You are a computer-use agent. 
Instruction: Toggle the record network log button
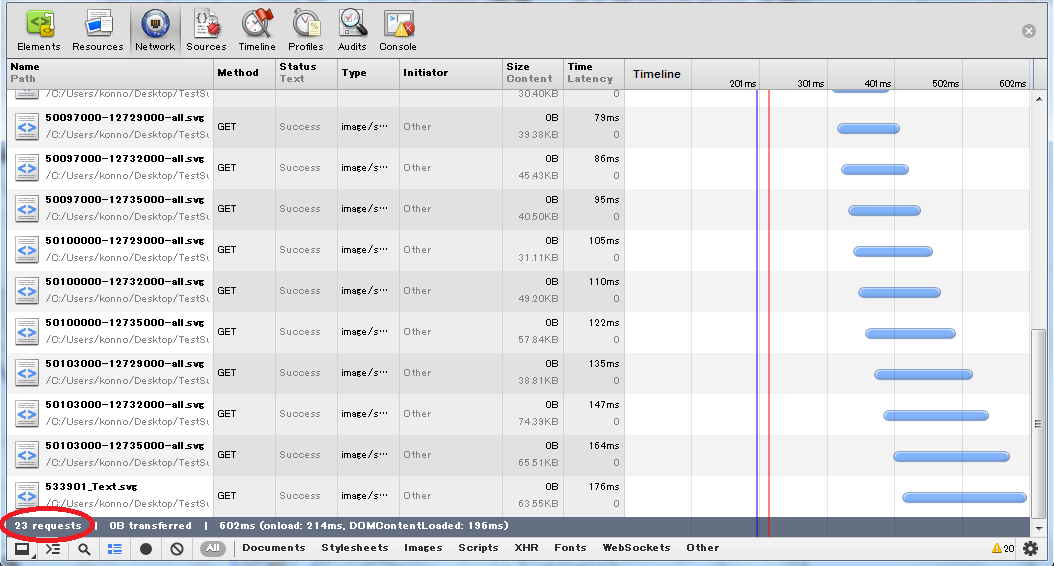tap(146, 548)
